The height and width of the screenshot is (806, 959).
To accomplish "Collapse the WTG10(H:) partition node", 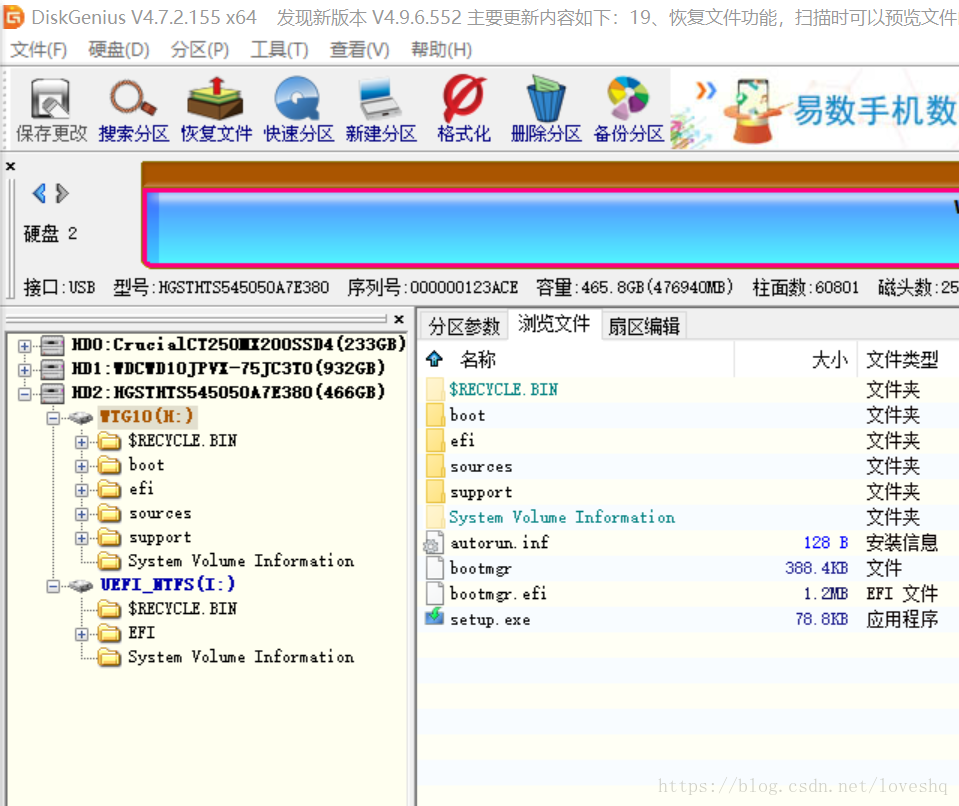I will tap(53, 418).
